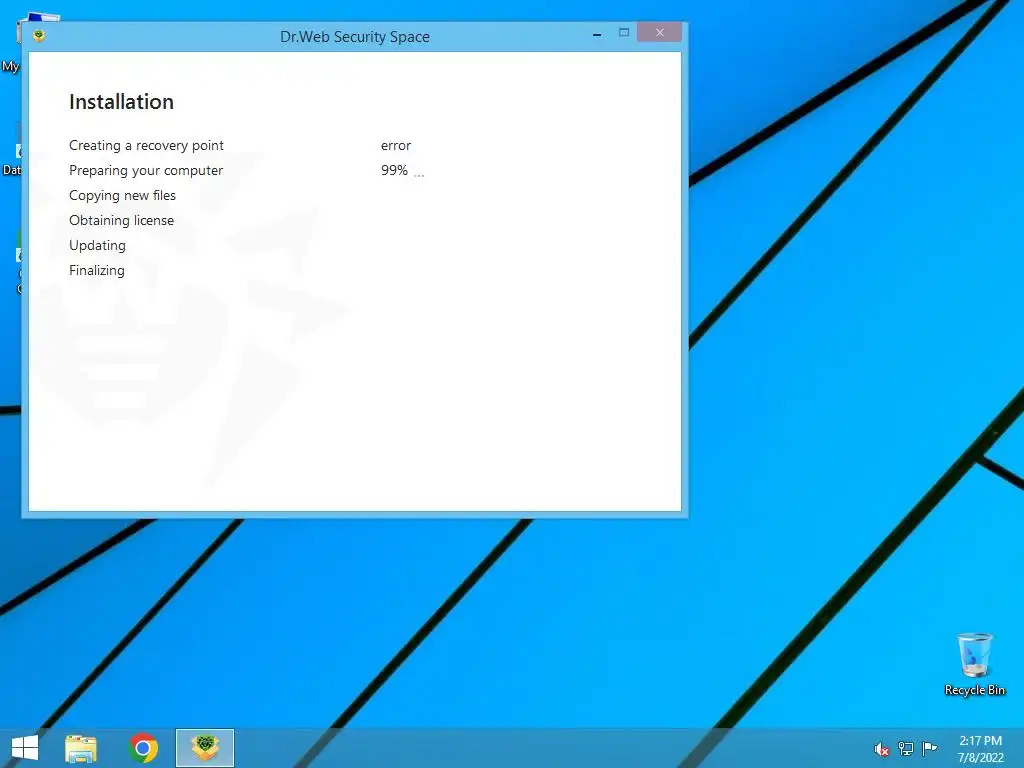The height and width of the screenshot is (768, 1024).
Task: Open Google Chrome from the taskbar
Action: point(144,748)
